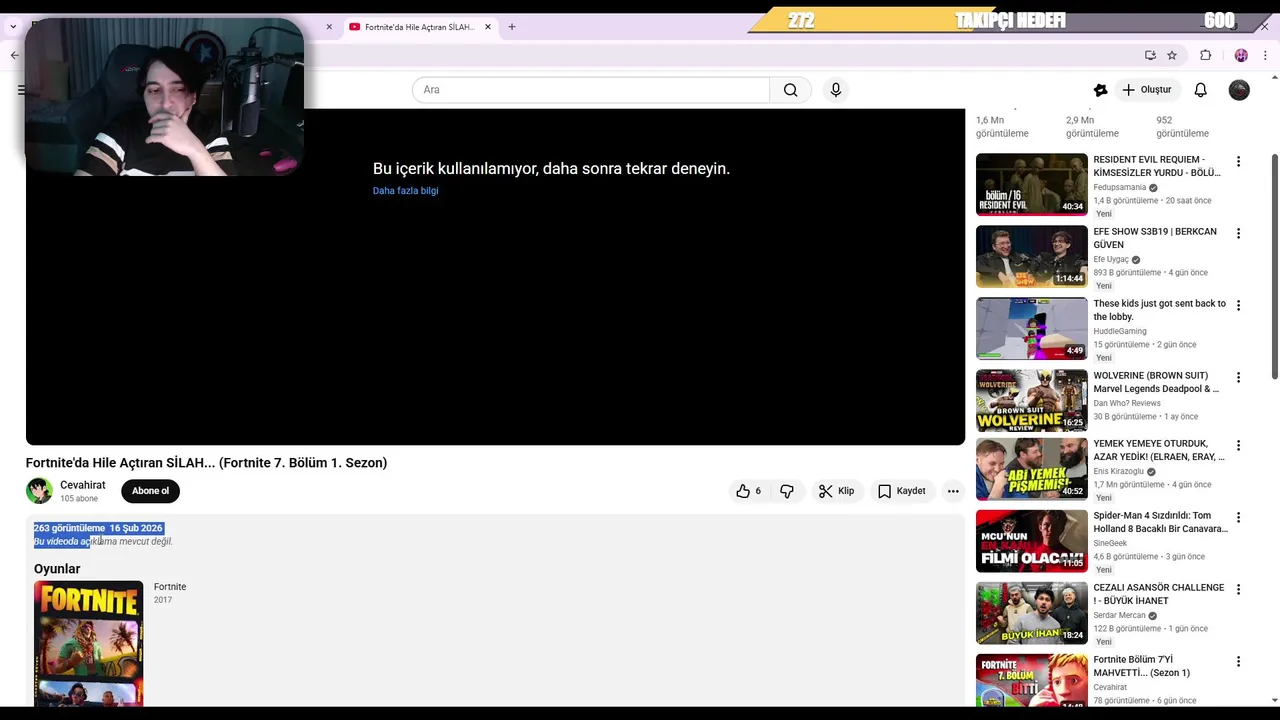Open tab search chevron at top left

pyautogui.click(x=13, y=27)
